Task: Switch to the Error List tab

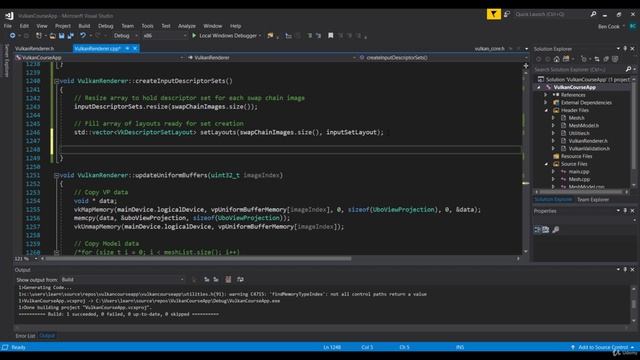Action: pyautogui.click(x=25, y=336)
